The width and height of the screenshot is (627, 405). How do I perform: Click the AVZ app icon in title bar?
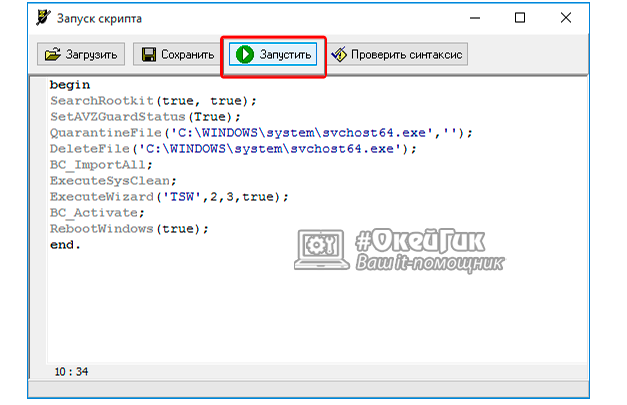click(x=43, y=18)
